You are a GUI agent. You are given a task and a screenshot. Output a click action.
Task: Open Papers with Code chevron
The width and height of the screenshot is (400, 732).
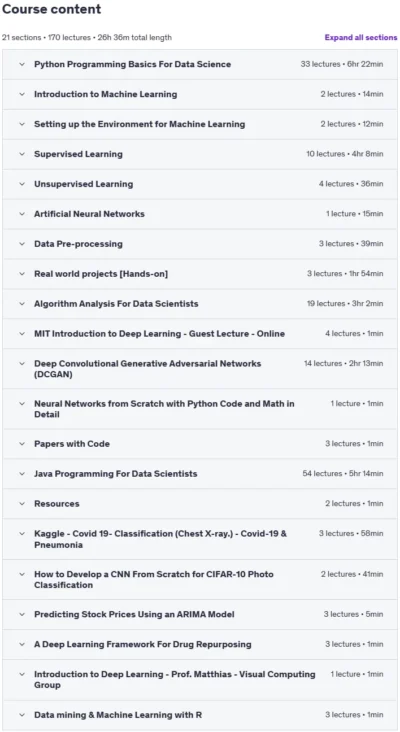click(x=22, y=443)
